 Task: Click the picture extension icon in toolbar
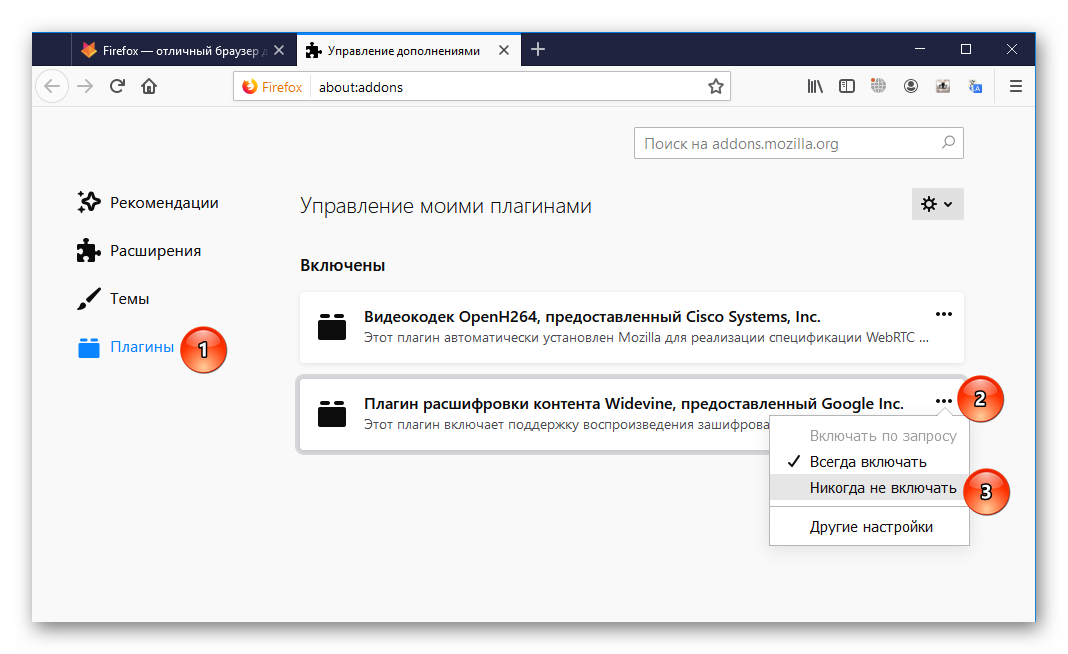point(943,87)
